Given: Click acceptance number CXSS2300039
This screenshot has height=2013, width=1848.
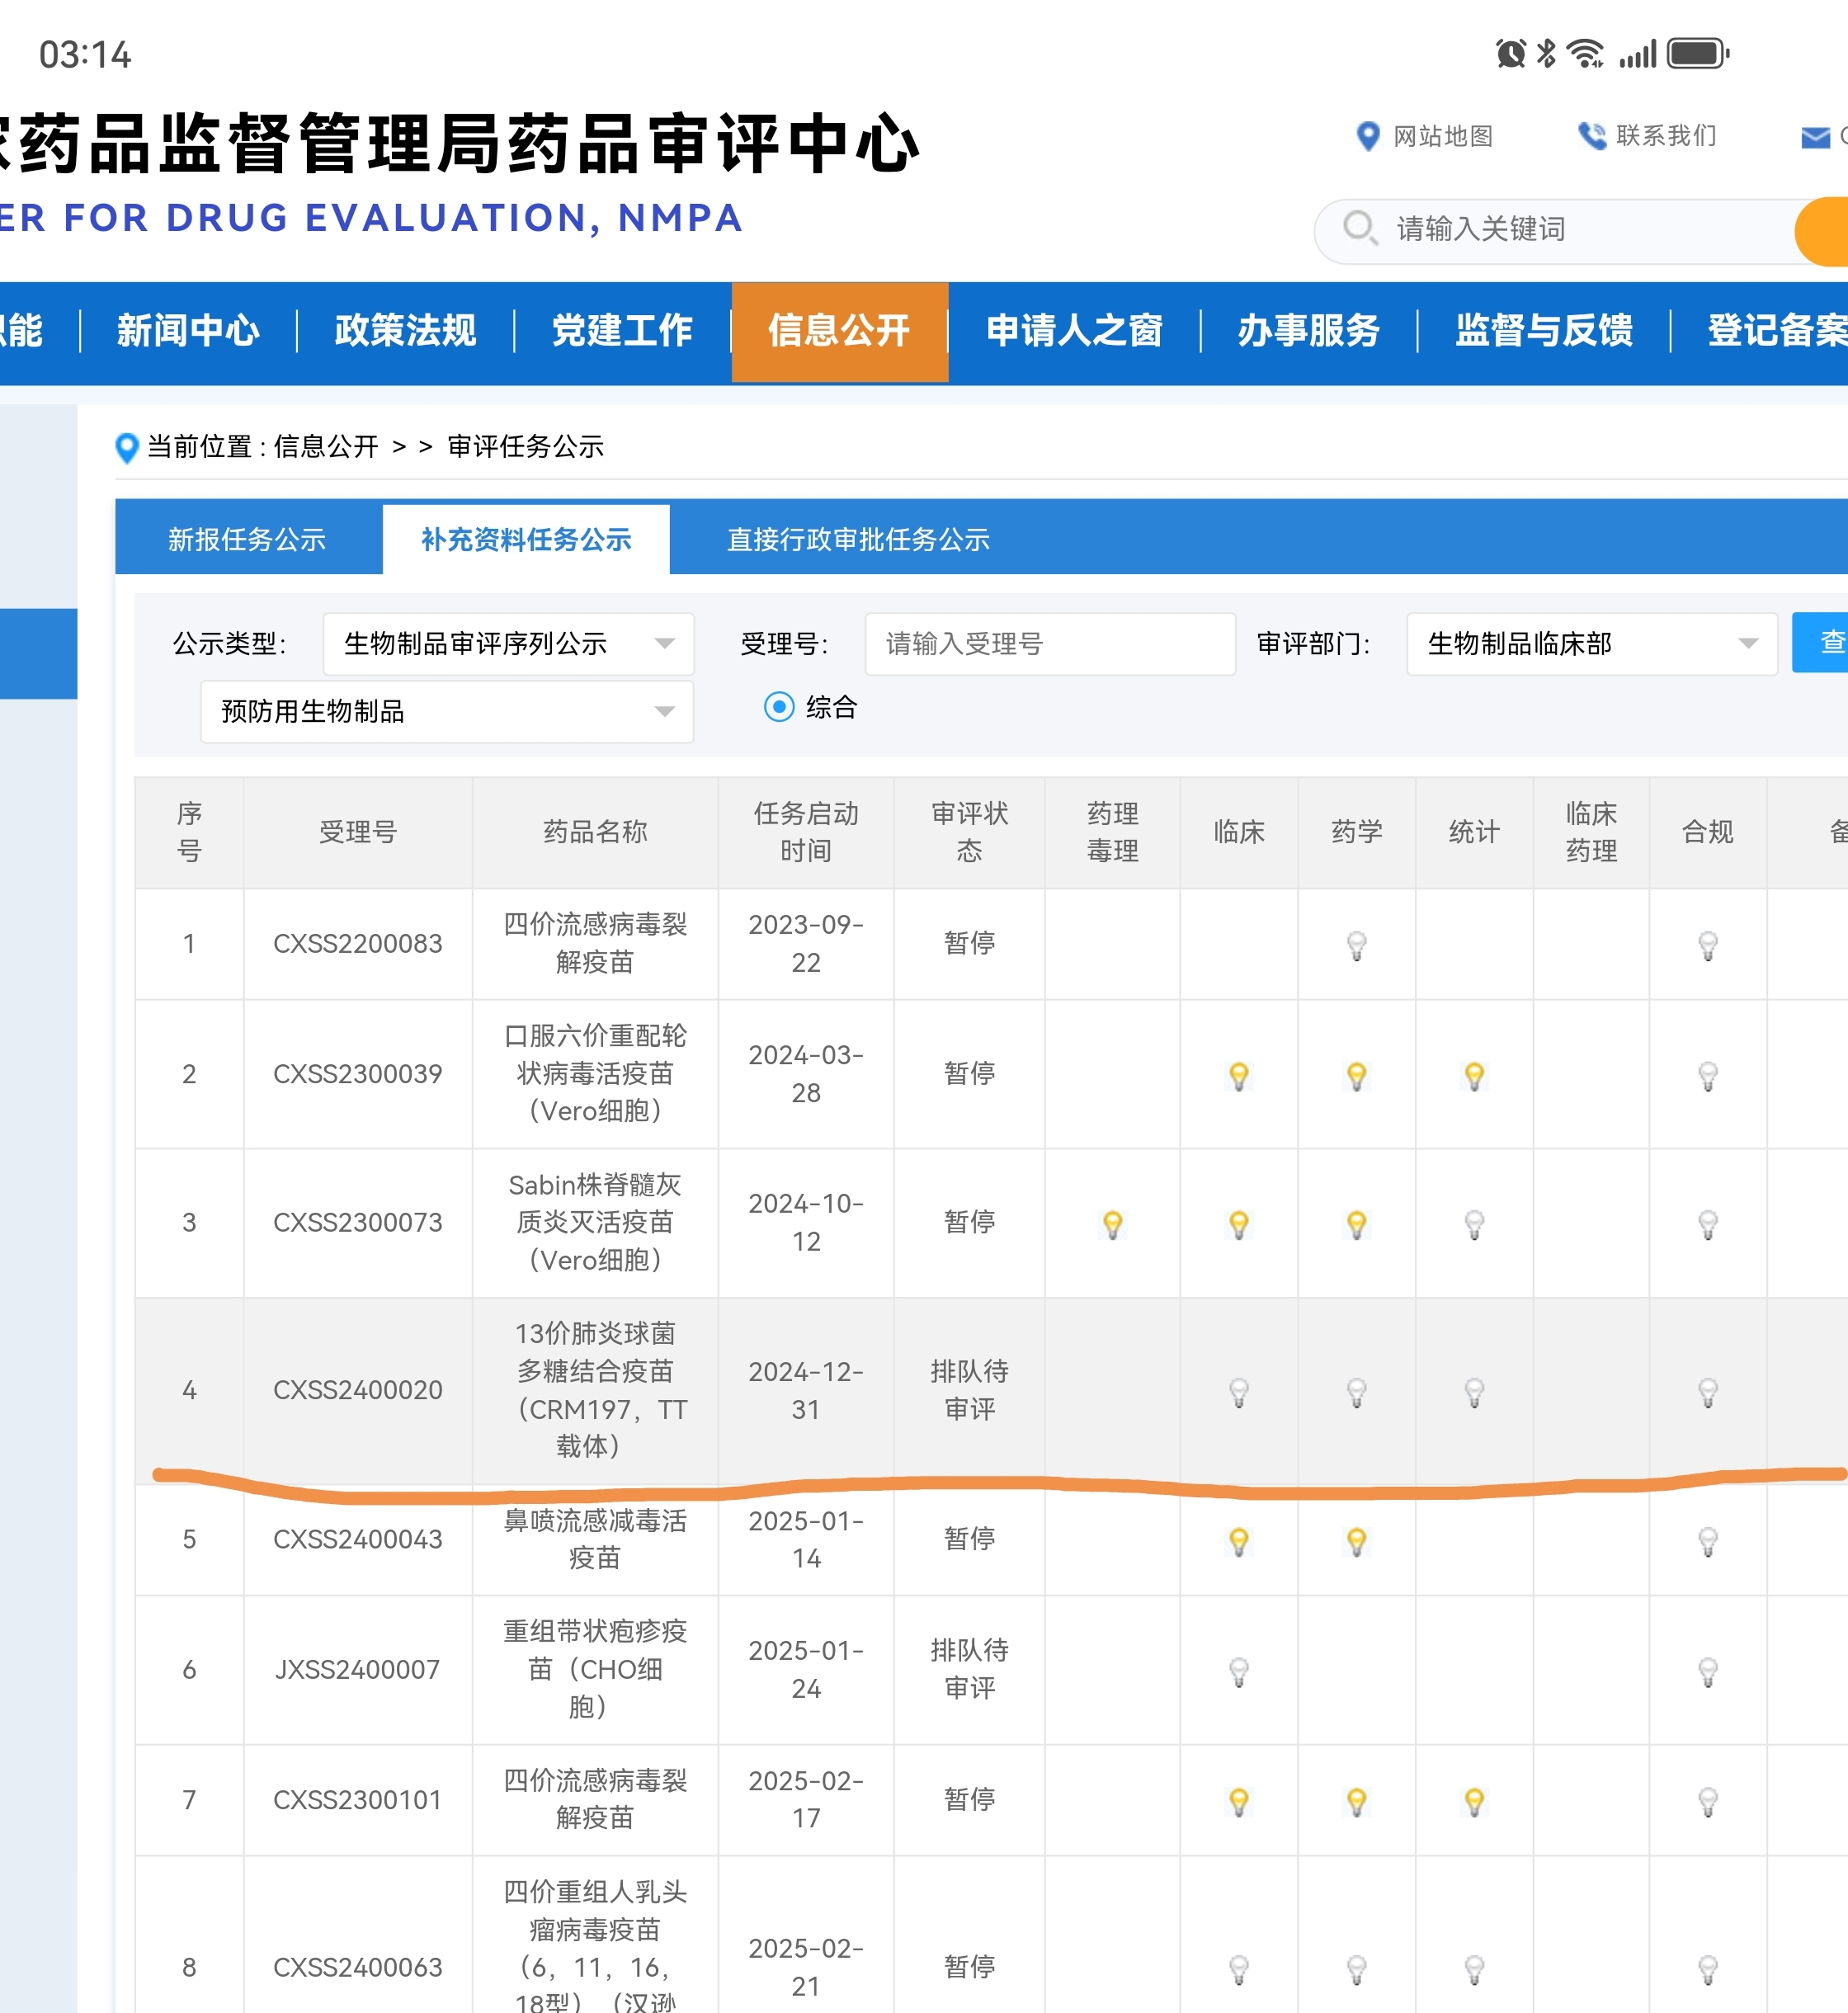Looking at the screenshot, I should 357,1074.
